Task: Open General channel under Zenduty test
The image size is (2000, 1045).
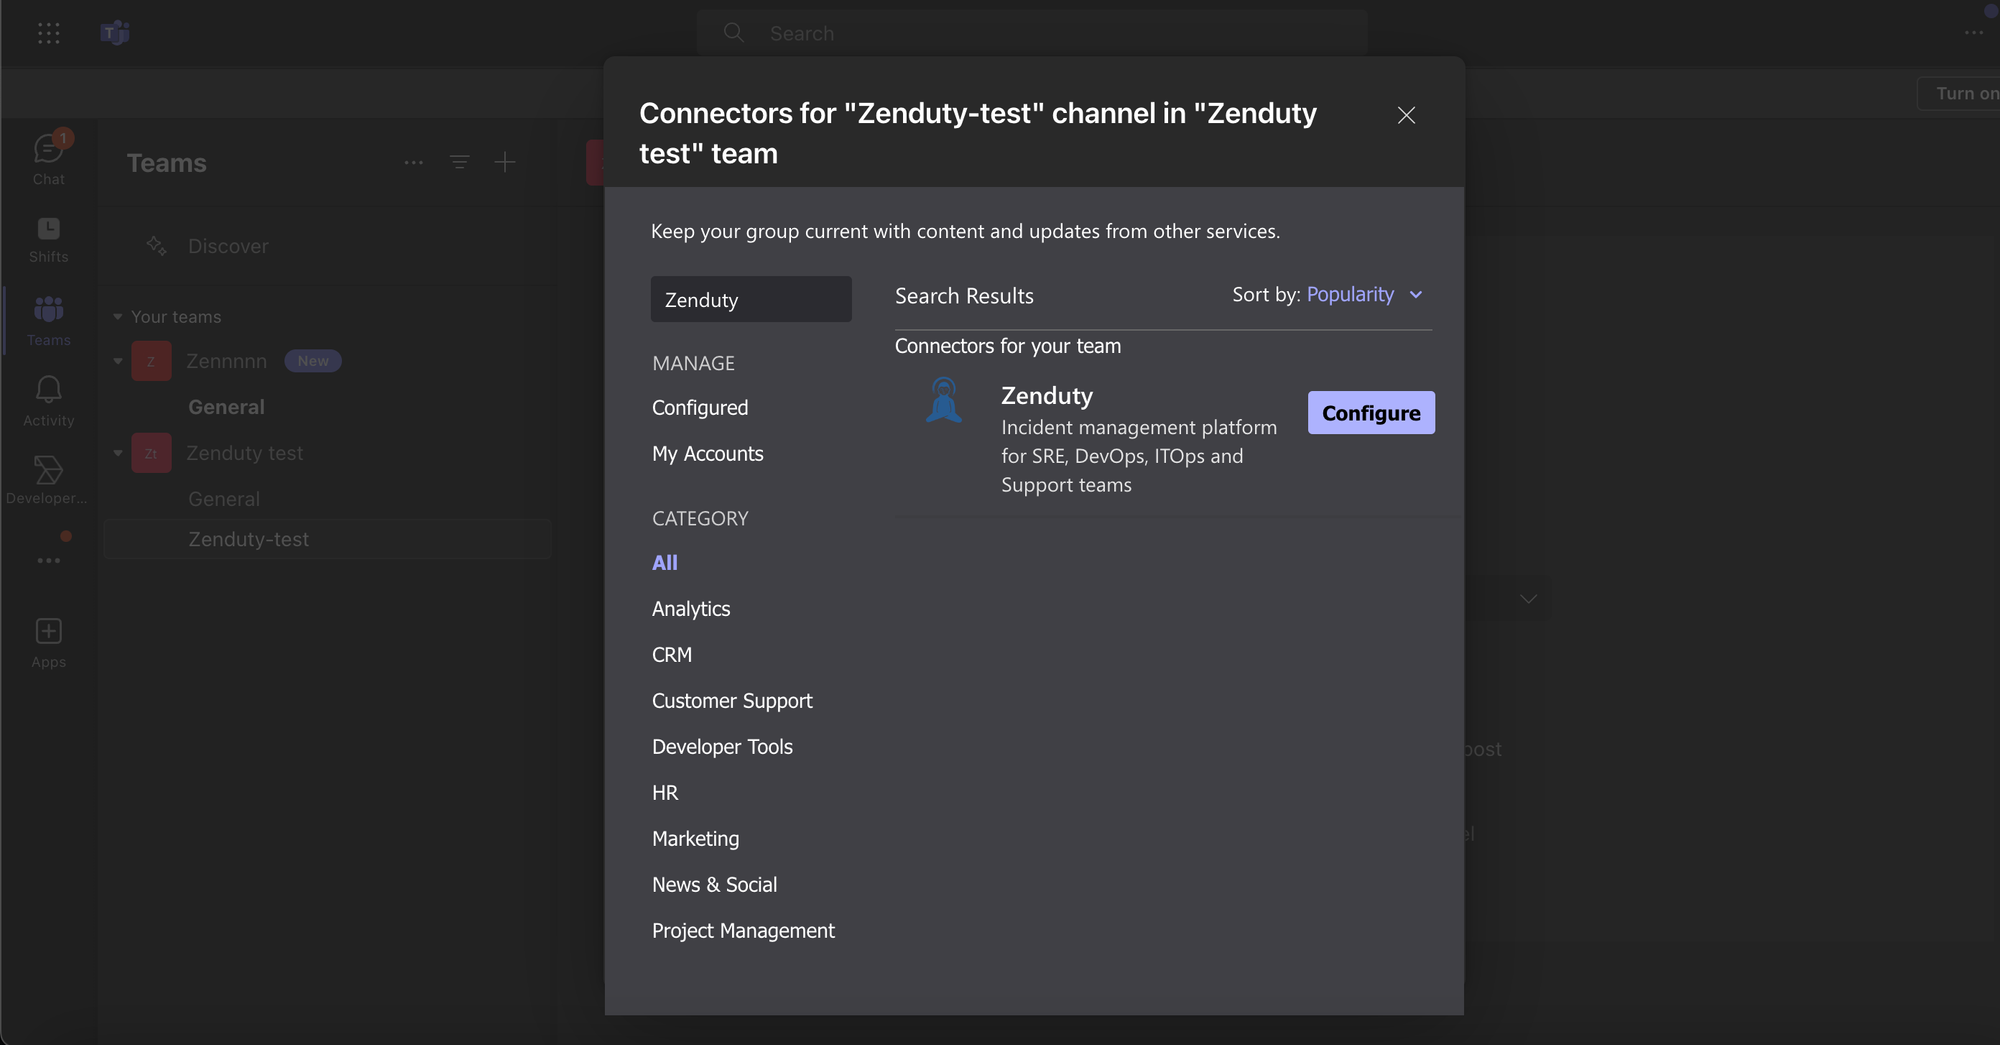Action: (224, 499)
